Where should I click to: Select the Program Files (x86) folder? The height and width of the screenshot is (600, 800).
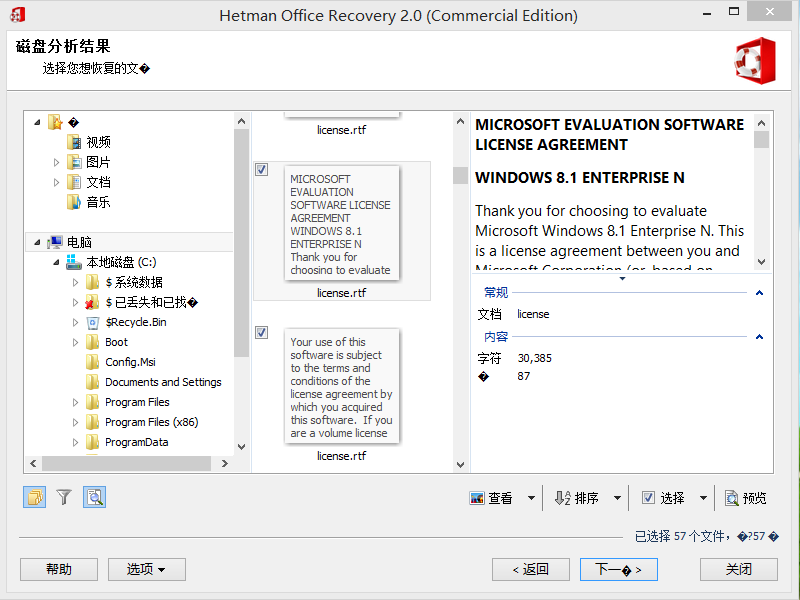[x=142, y=422]
